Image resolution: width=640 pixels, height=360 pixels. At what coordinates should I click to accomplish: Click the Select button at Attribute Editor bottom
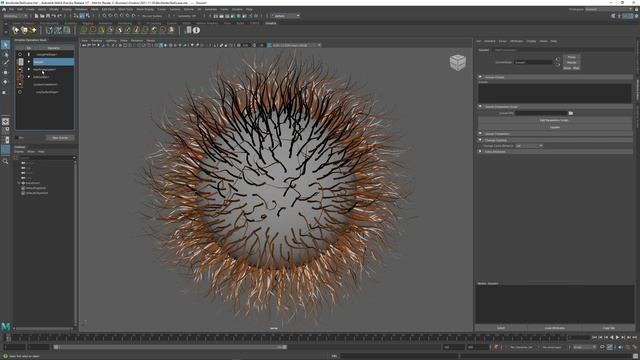click(501, 328)
